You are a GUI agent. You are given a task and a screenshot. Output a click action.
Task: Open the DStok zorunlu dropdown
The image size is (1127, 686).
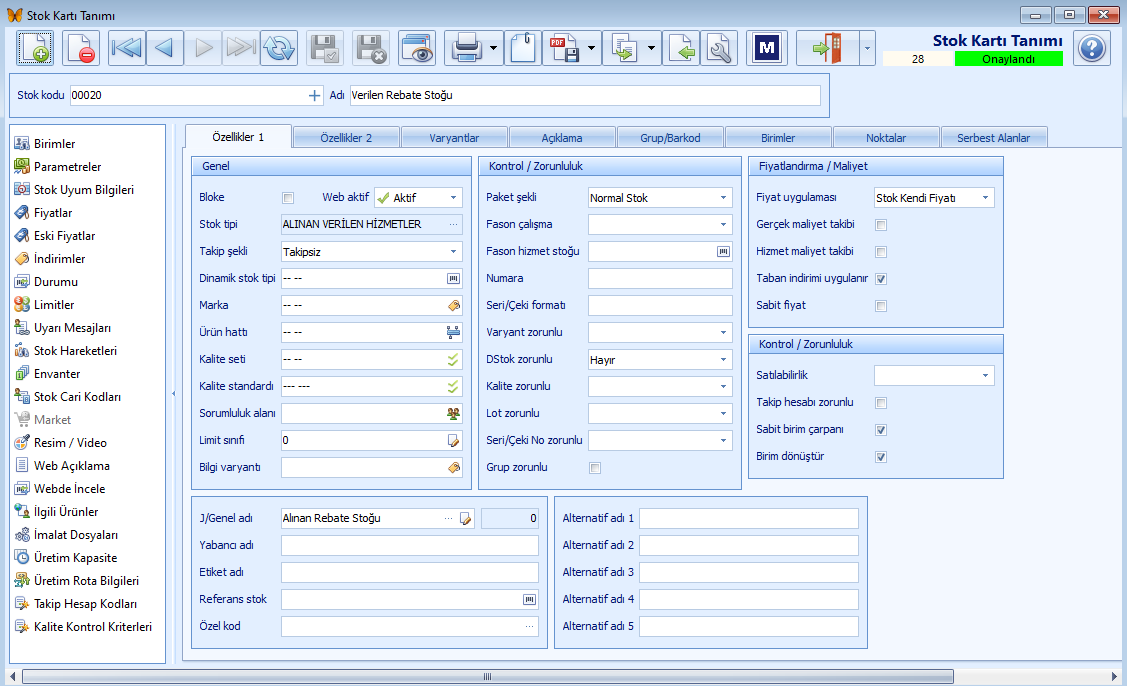tap(724, 360)
